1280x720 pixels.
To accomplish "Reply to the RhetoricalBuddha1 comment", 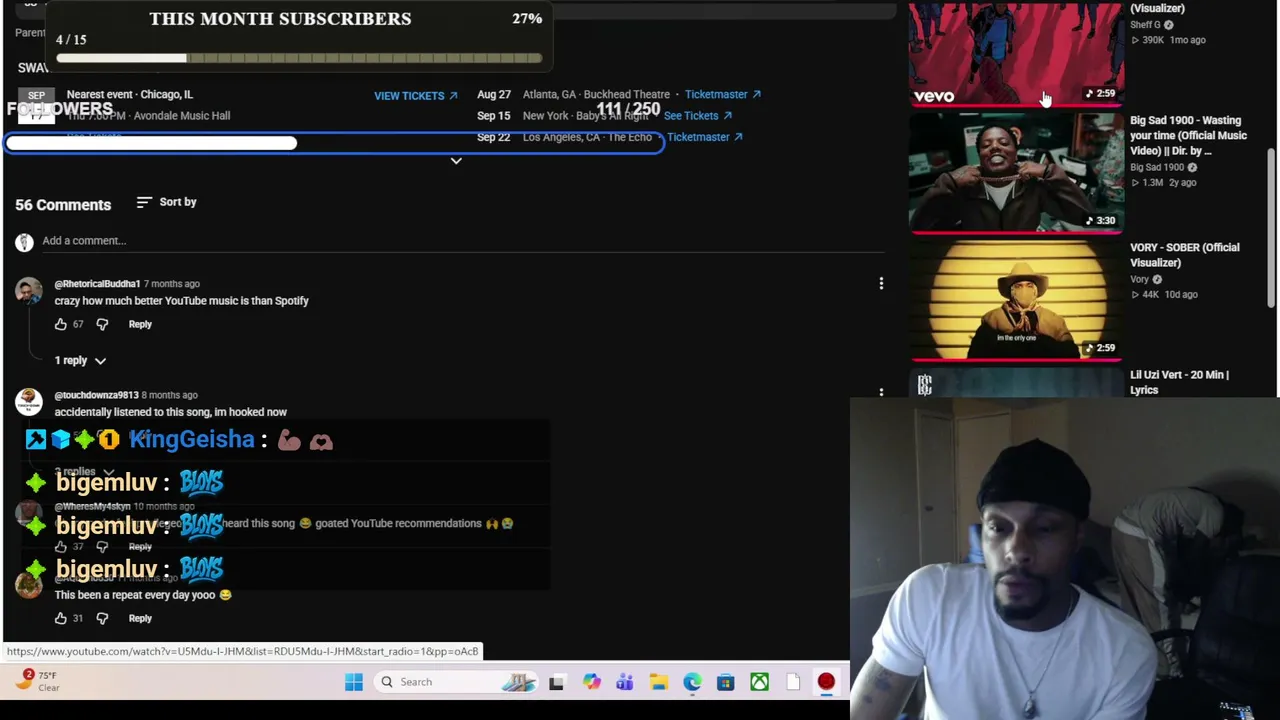I will pos(140,324).
